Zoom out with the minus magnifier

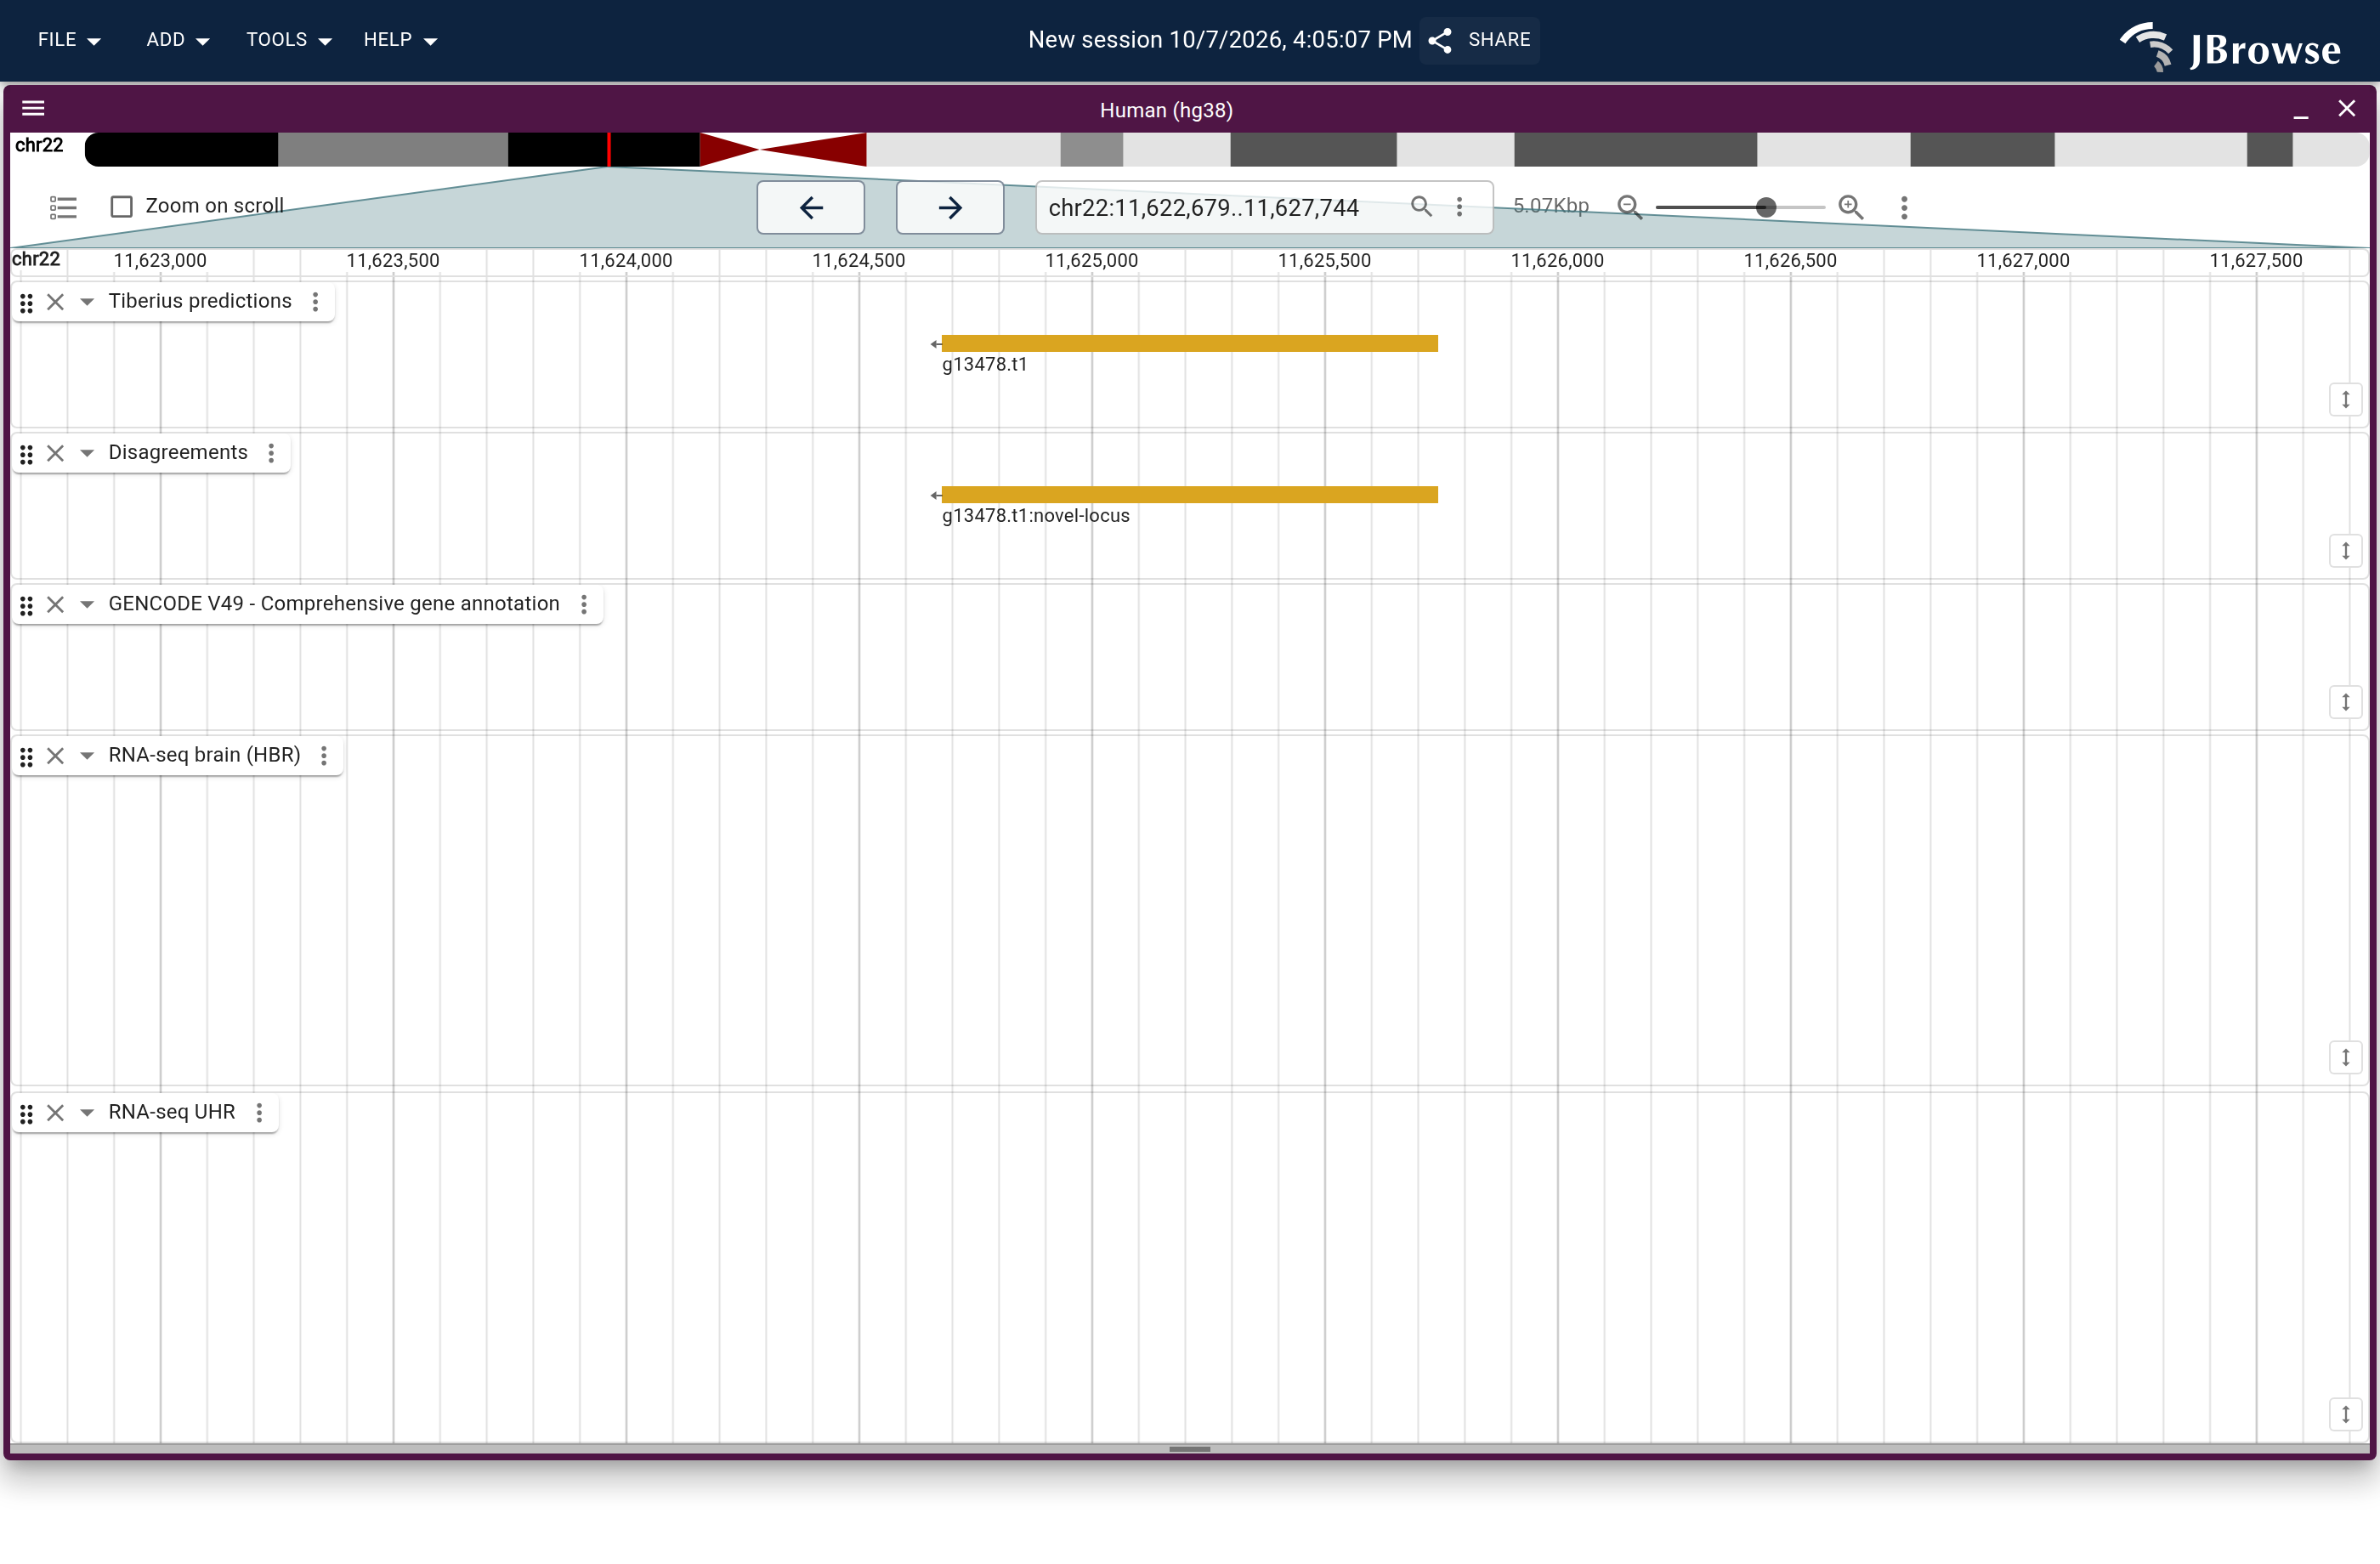tap(1629, 207)
